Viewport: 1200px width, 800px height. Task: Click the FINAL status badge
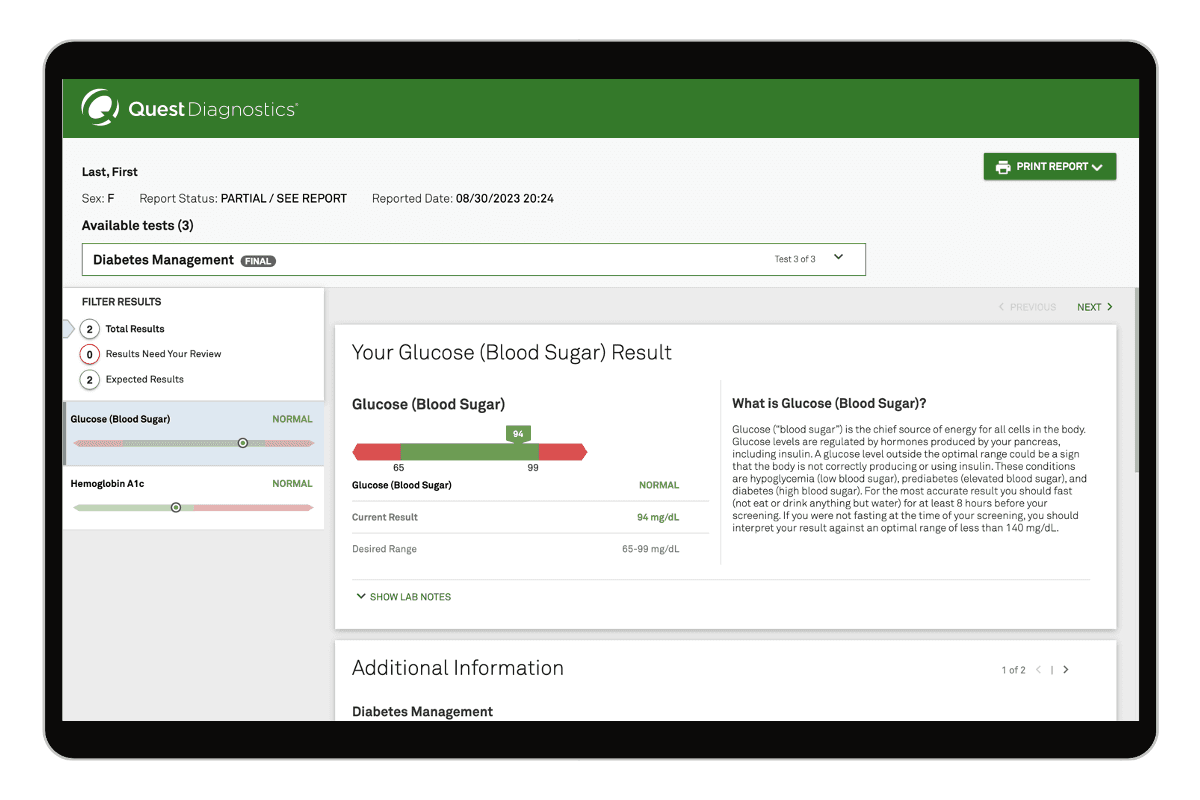(258, 261)
